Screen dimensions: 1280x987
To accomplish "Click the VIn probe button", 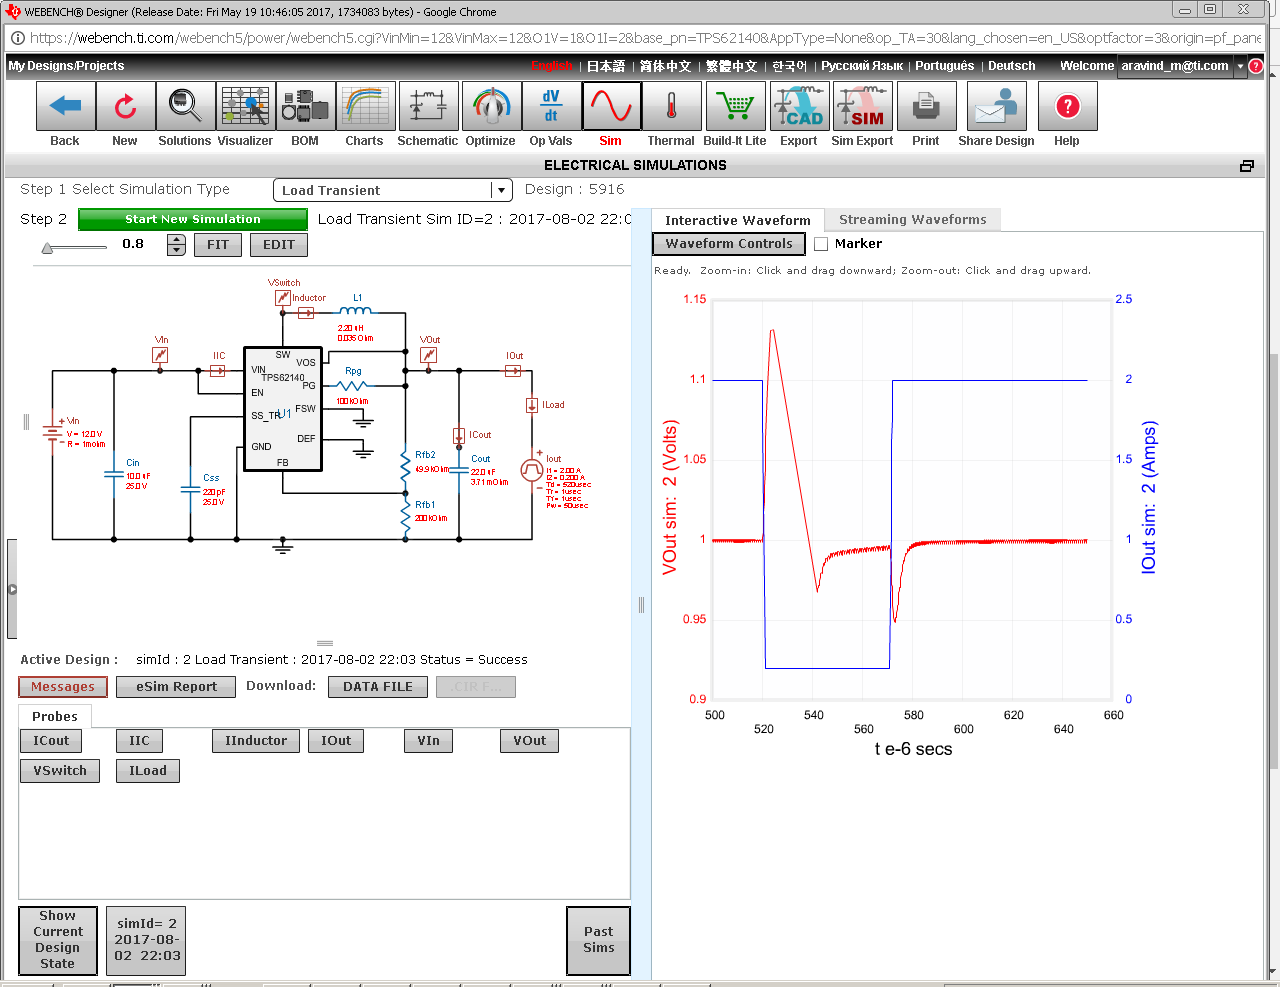I will (x=428, y=741).
